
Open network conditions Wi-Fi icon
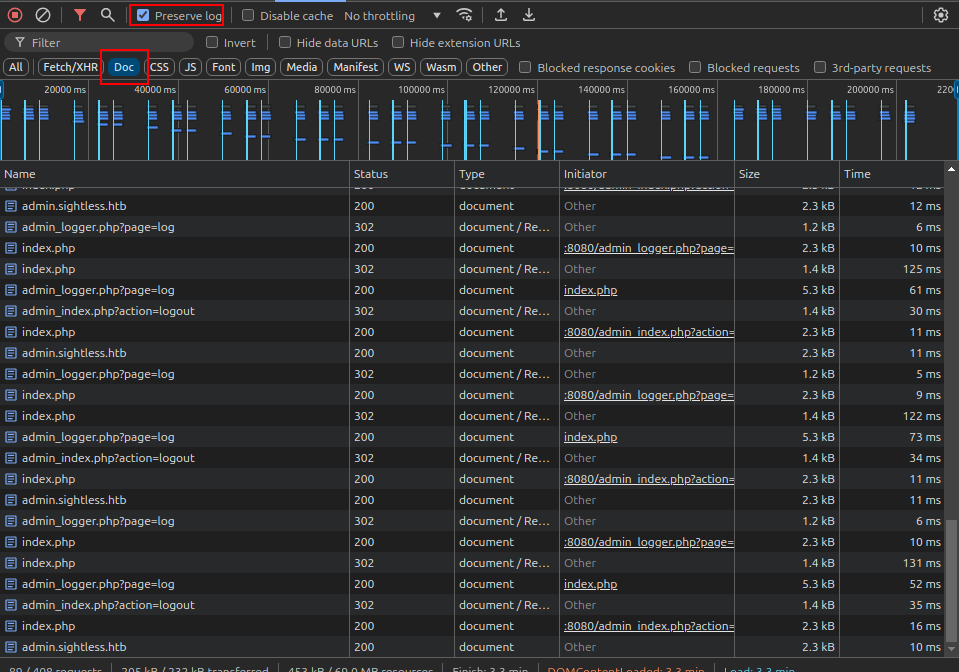(464, 15)
